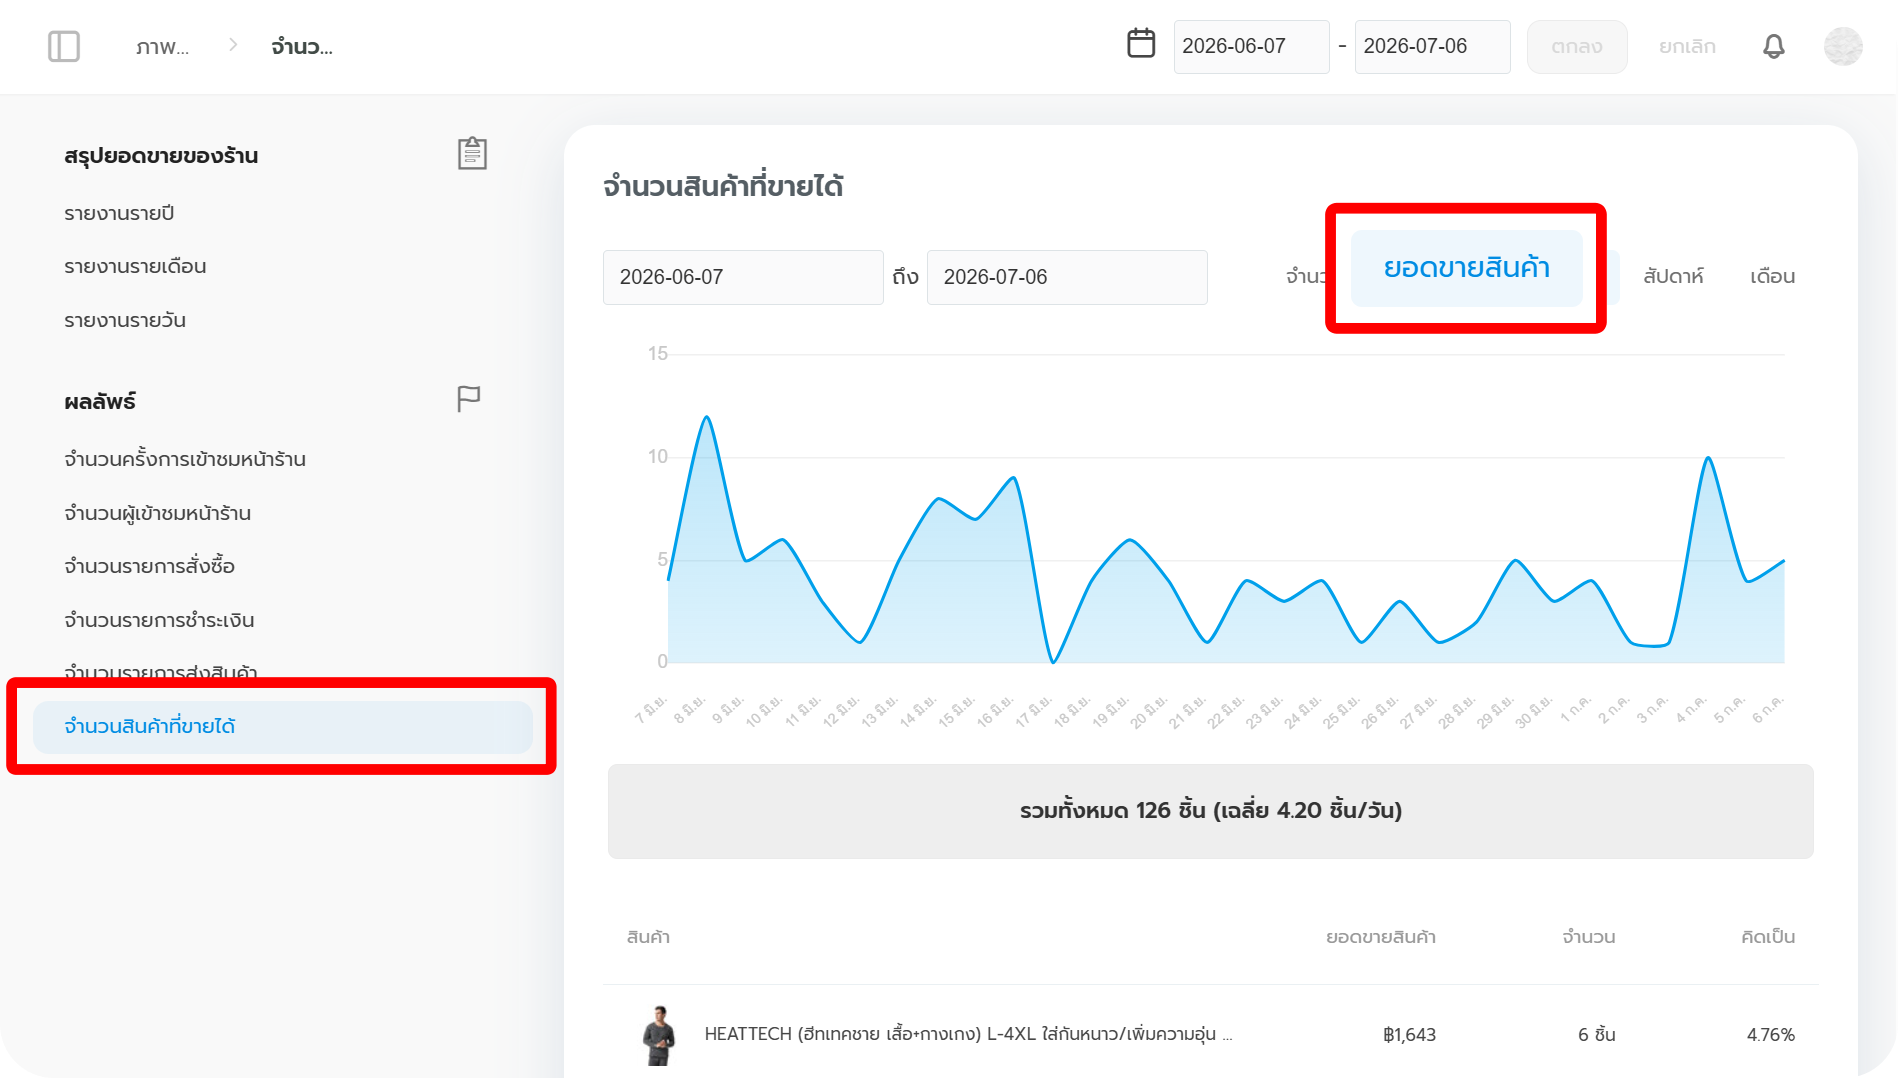Image resolution: width=1898 pixels, height=1078 pixels.
Task: Click the สรุปยอดขายของร้าน section heading
Action: (161, 156)
